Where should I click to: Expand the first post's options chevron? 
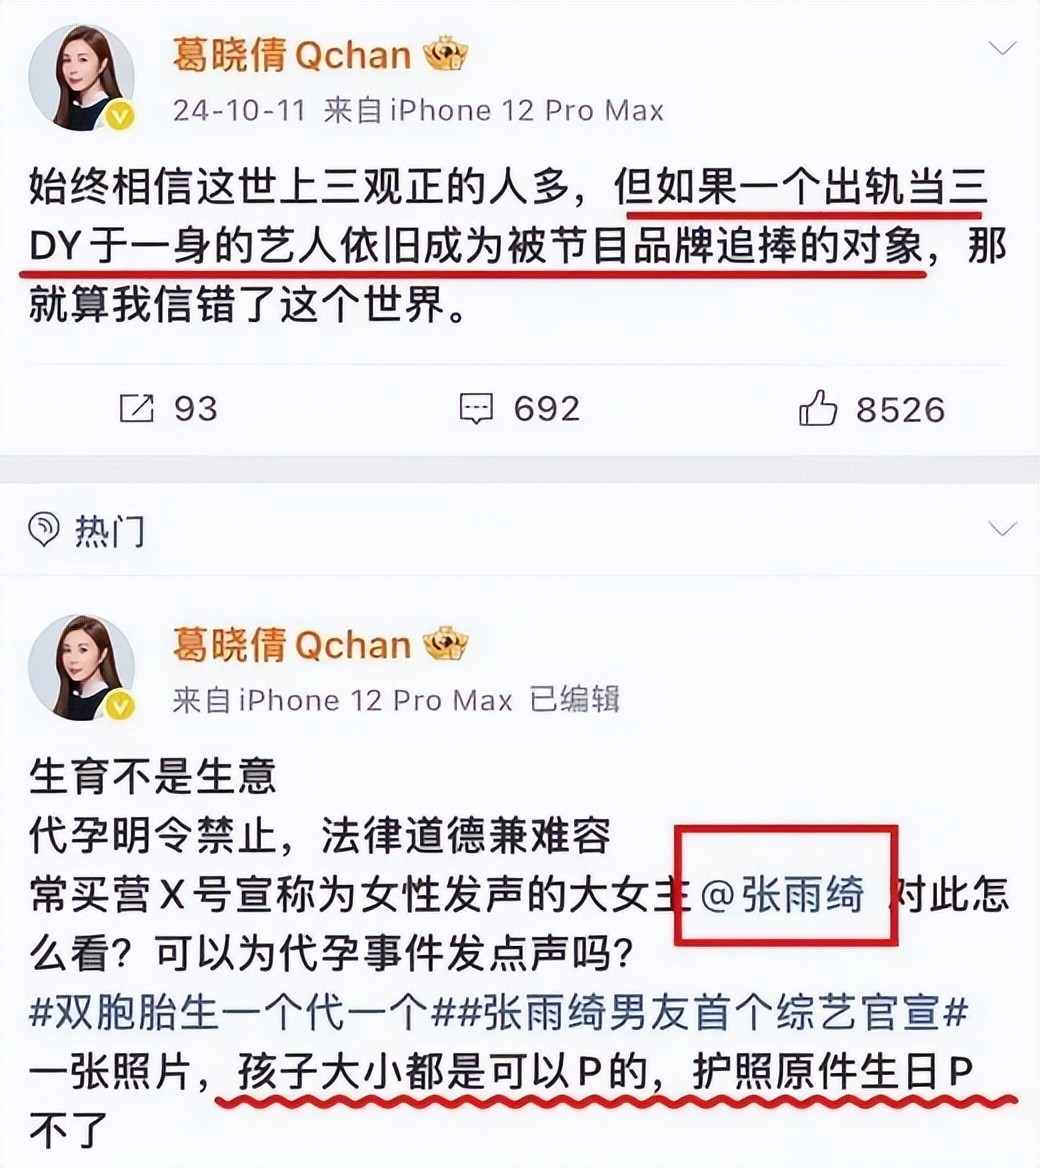pos(1002,49)
